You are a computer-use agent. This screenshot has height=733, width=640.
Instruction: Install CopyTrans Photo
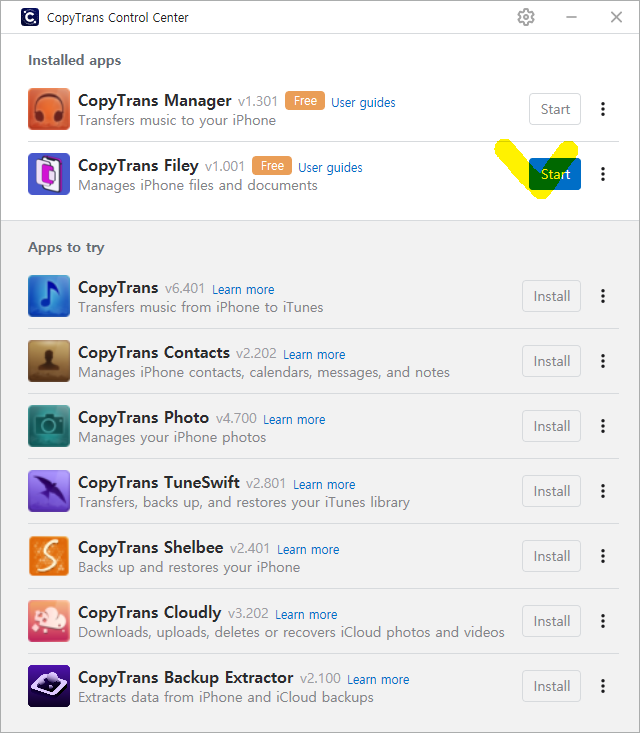(x=552, y=426)
